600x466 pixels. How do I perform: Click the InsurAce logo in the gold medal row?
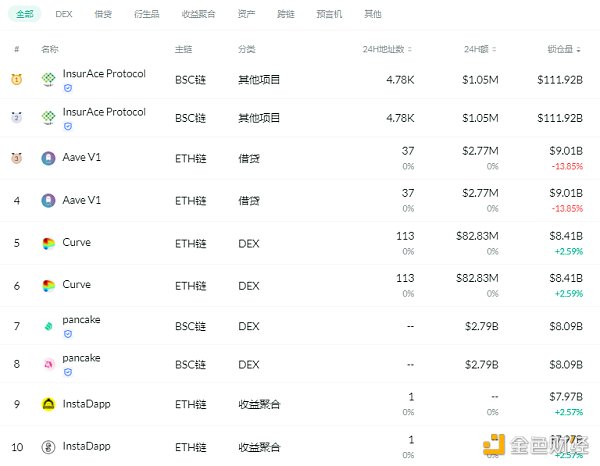point(48,79)
